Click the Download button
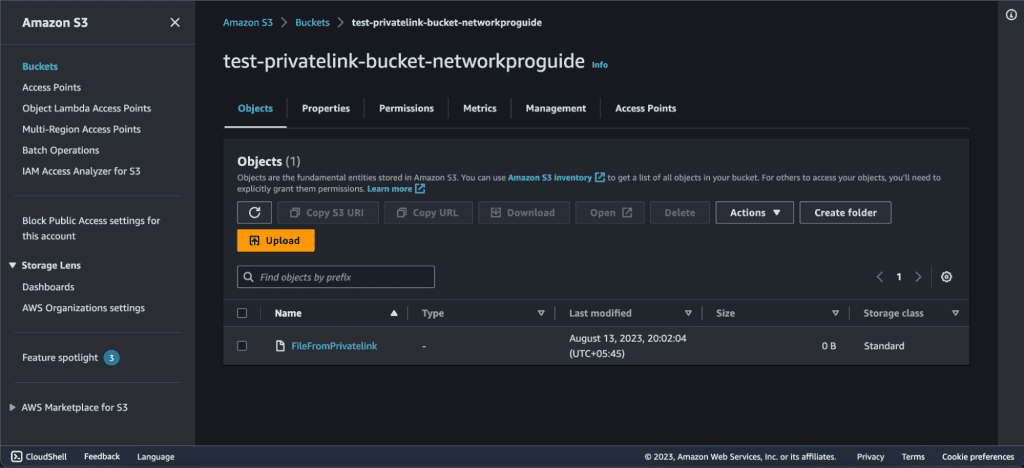1024x468 pixels. point(524,213)
